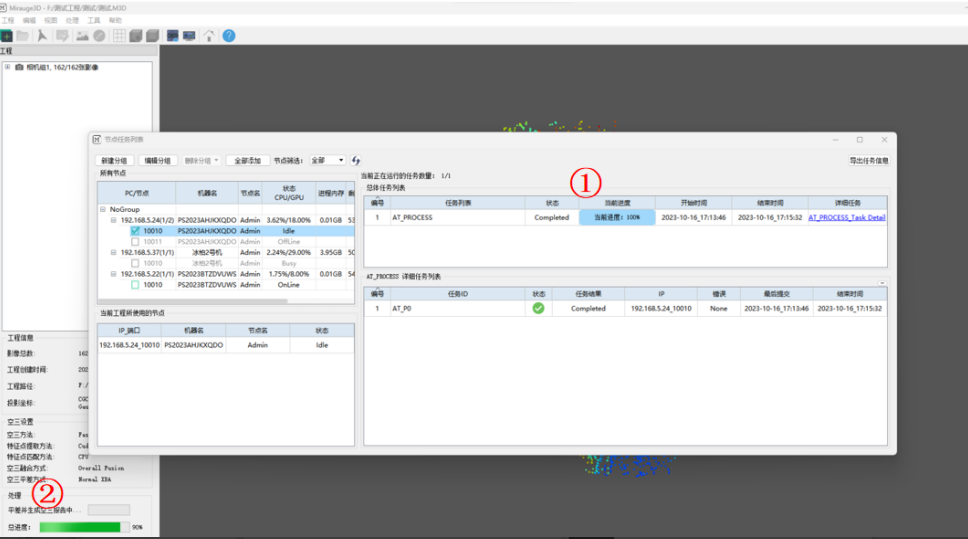968x539 pixels.
Task: Click the 当前进度 100% progress bar
Action: pyautogui.click(x=617, y=217)
